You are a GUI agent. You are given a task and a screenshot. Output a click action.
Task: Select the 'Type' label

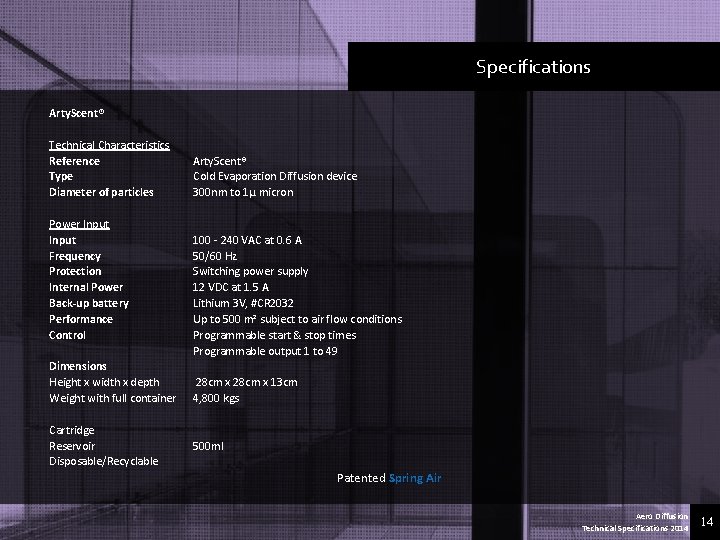[61, 177]
